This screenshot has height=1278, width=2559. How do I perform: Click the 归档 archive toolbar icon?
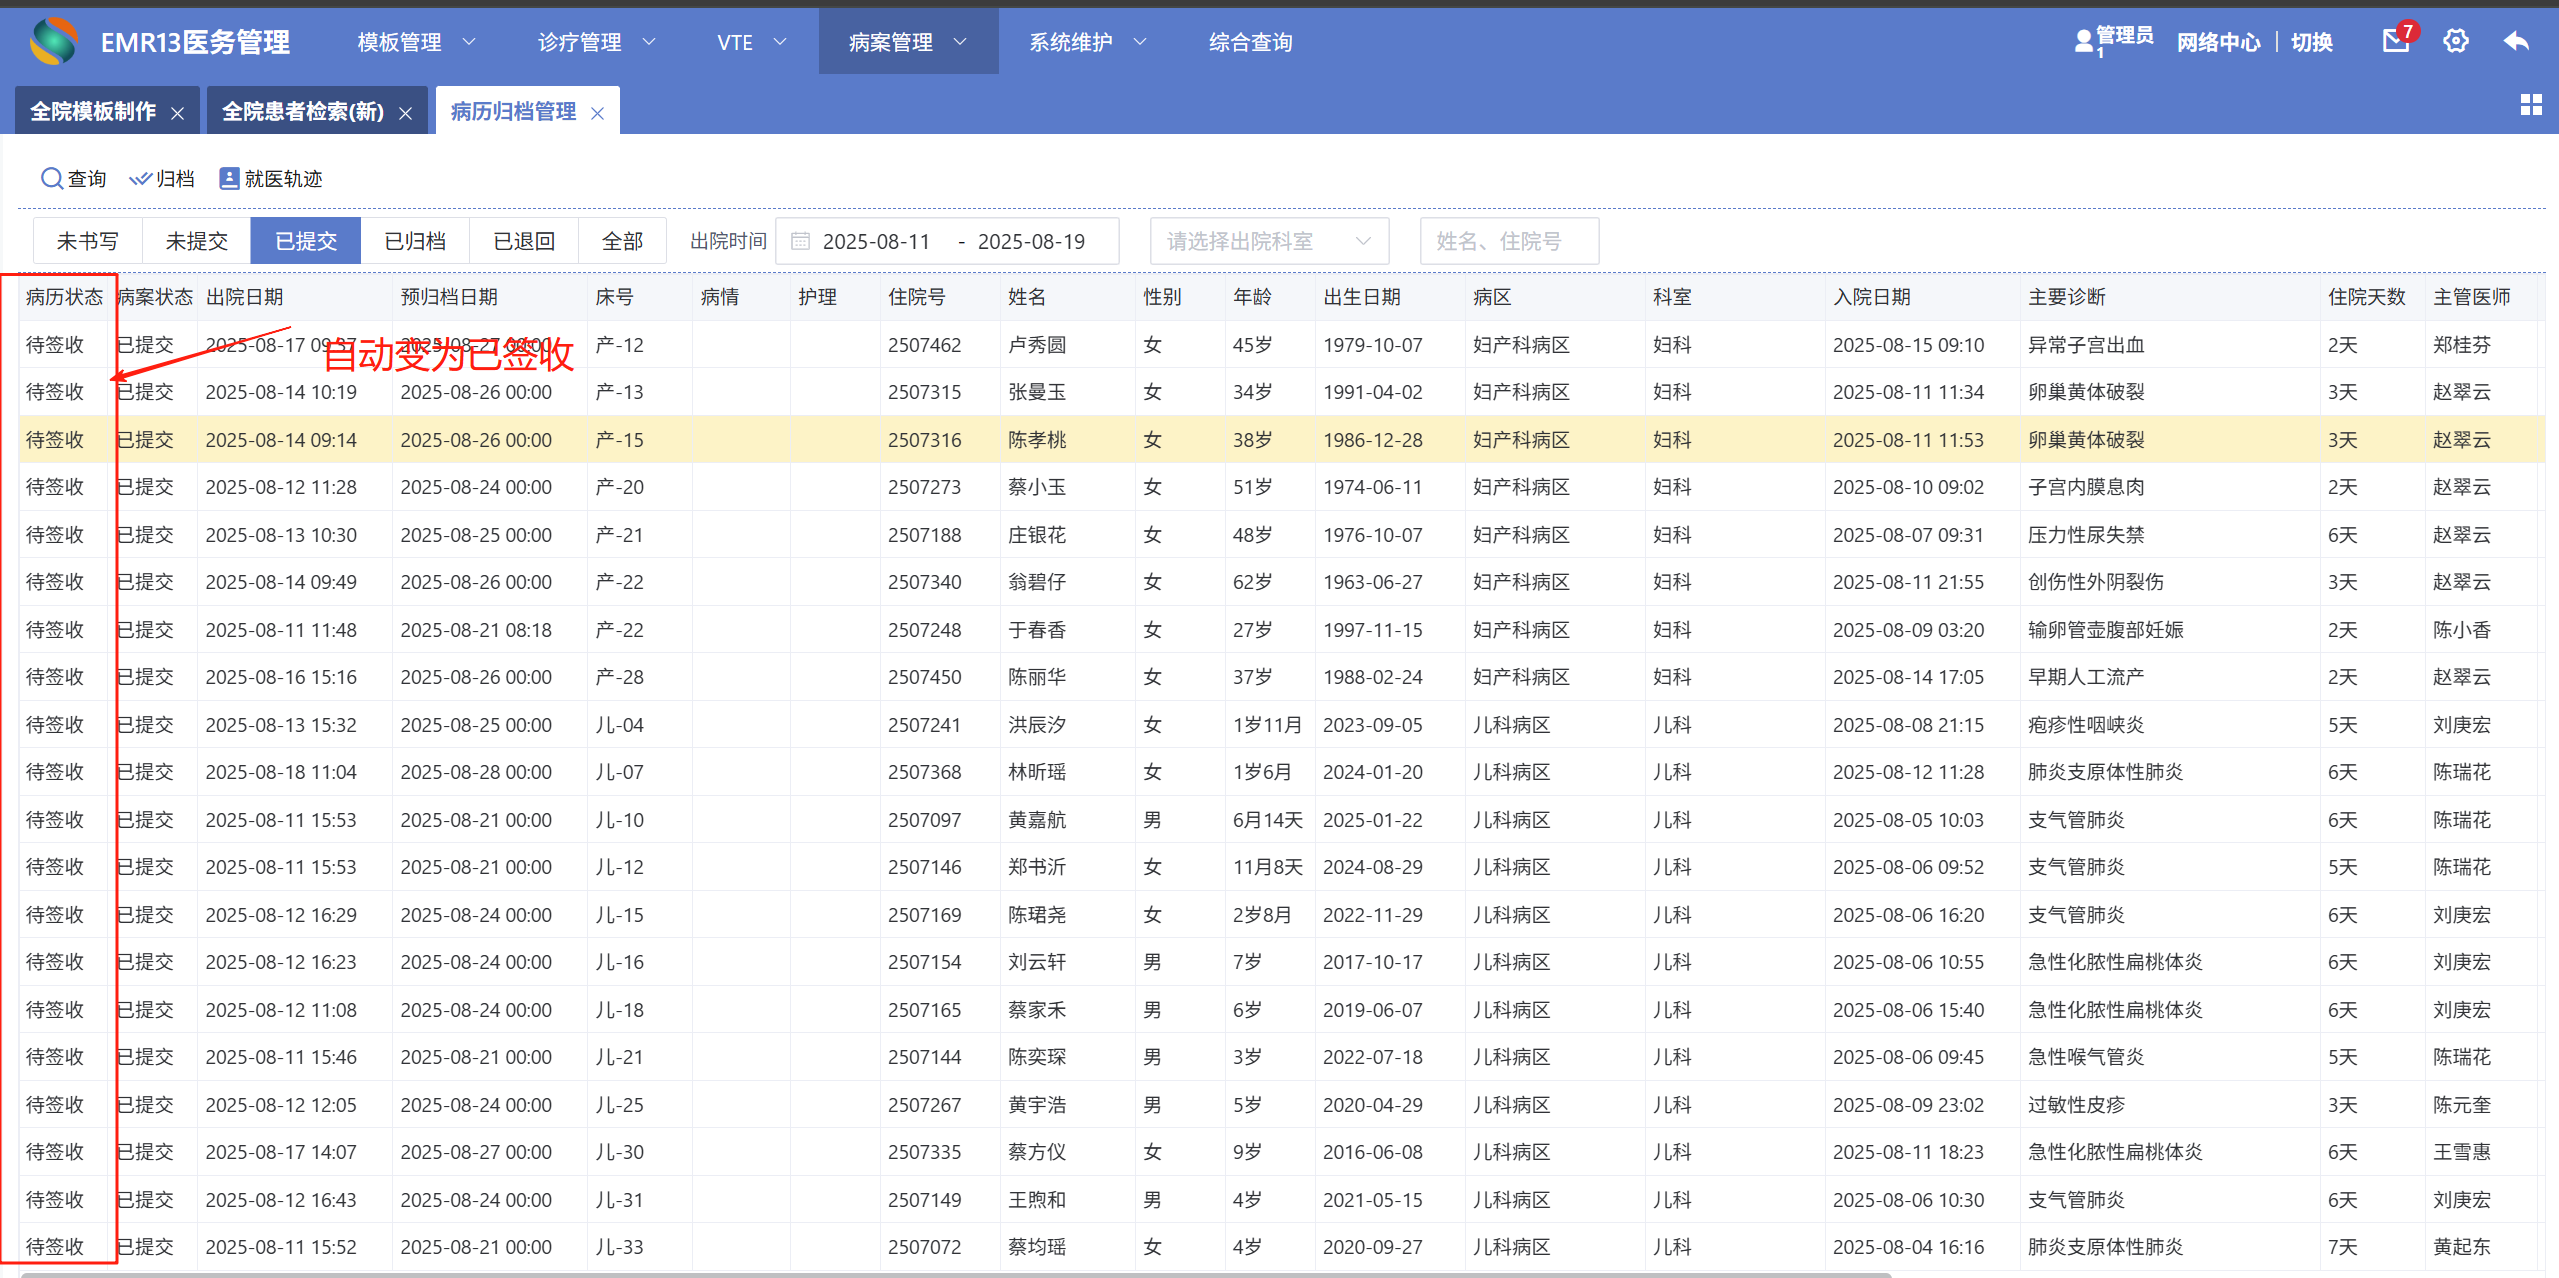click(141, 178)
